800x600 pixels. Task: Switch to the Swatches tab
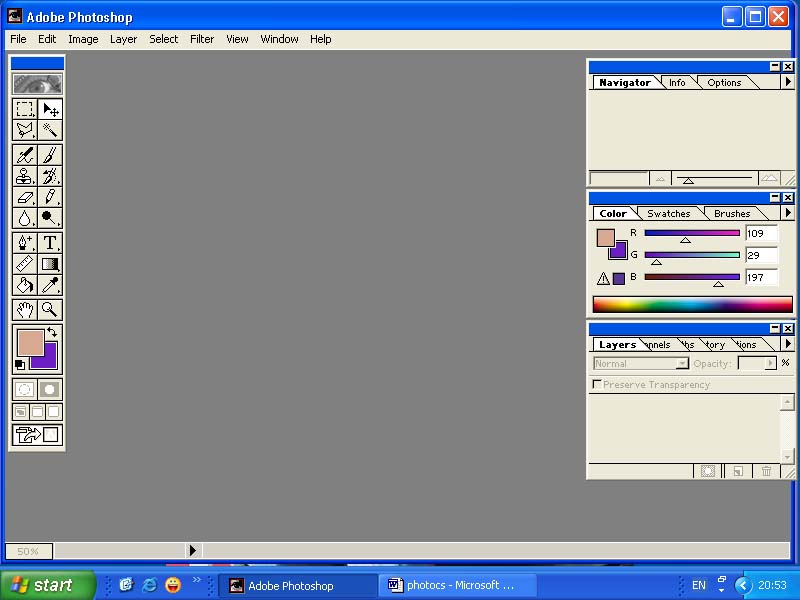click(669, 214)
